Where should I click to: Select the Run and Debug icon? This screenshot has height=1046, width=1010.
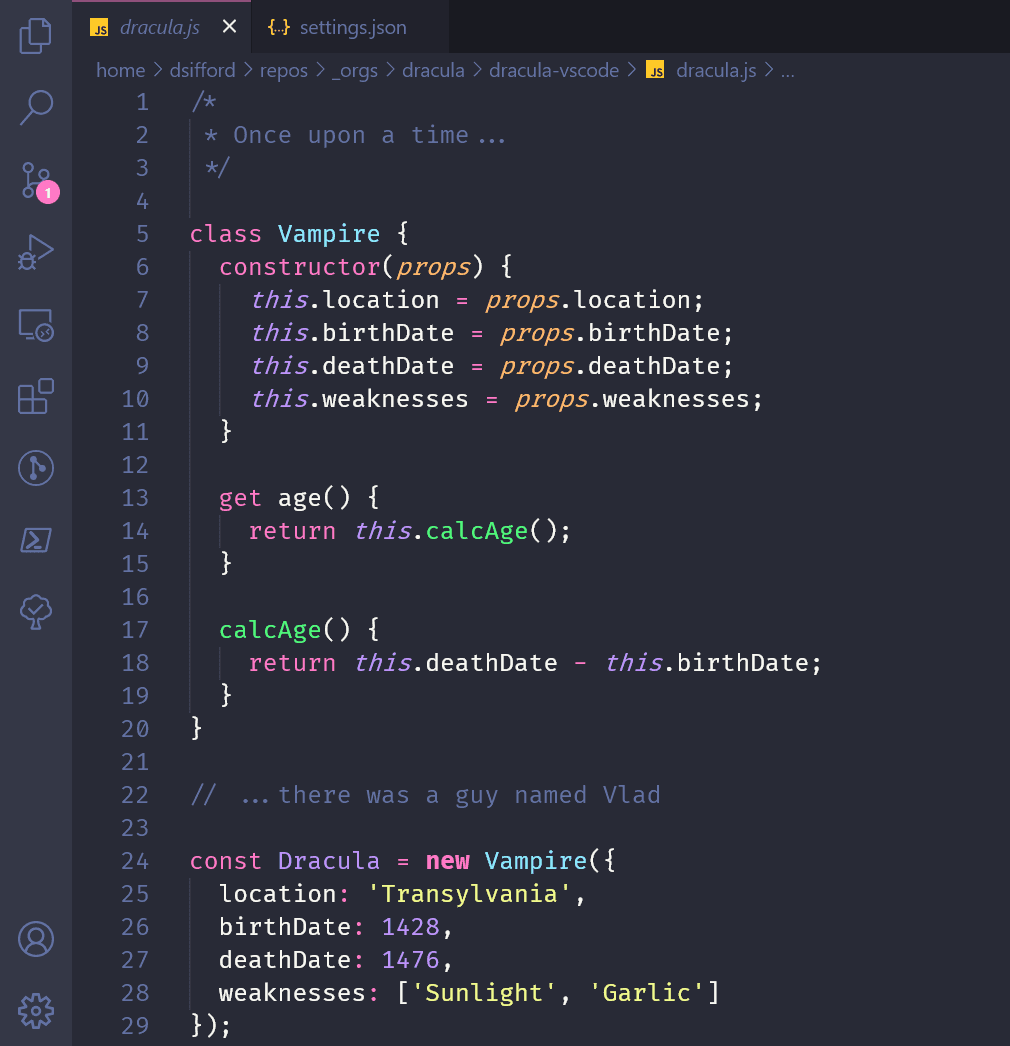(x=36, y=252)
